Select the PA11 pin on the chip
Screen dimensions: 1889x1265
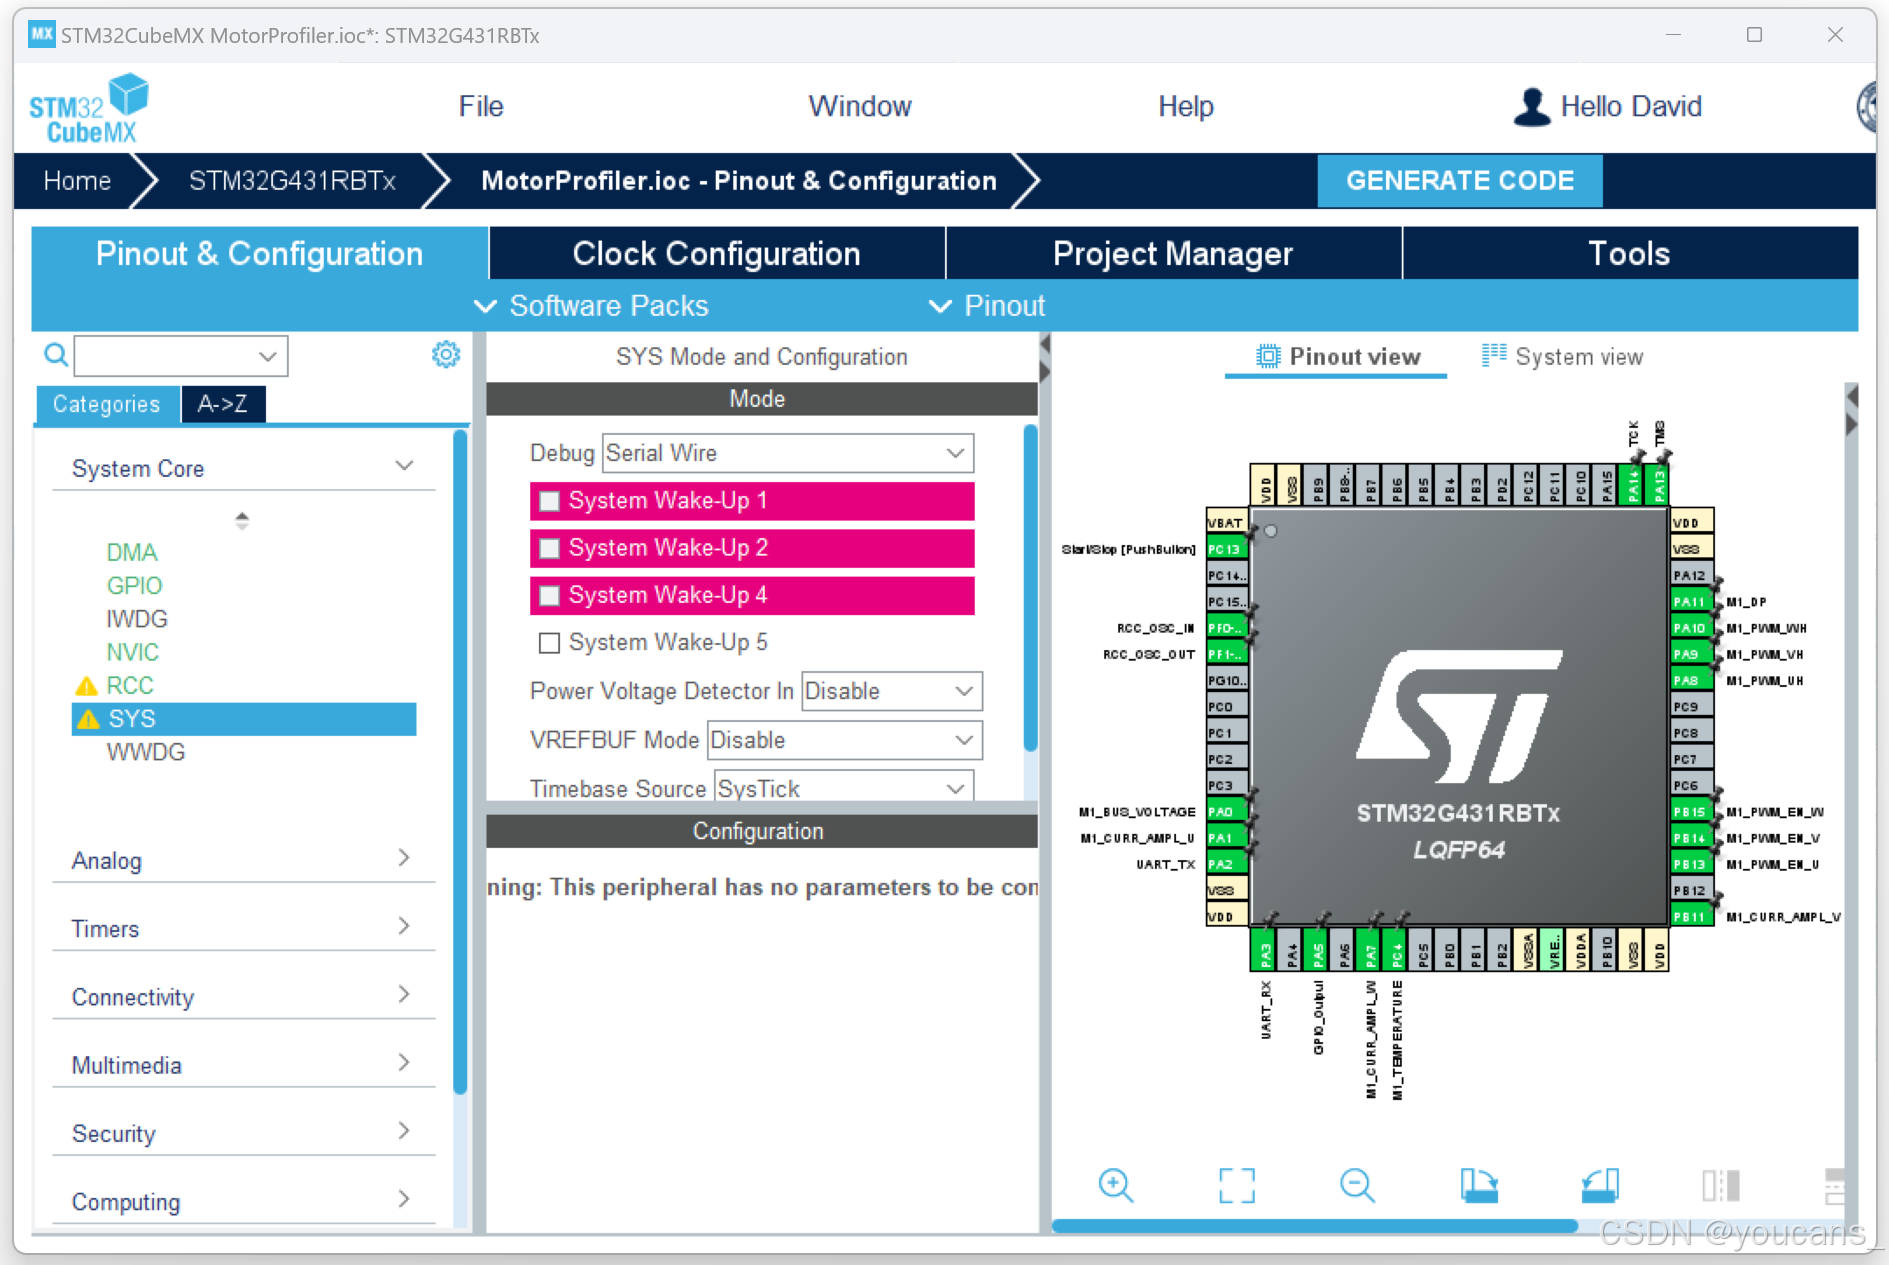(x=1691, y=601)
